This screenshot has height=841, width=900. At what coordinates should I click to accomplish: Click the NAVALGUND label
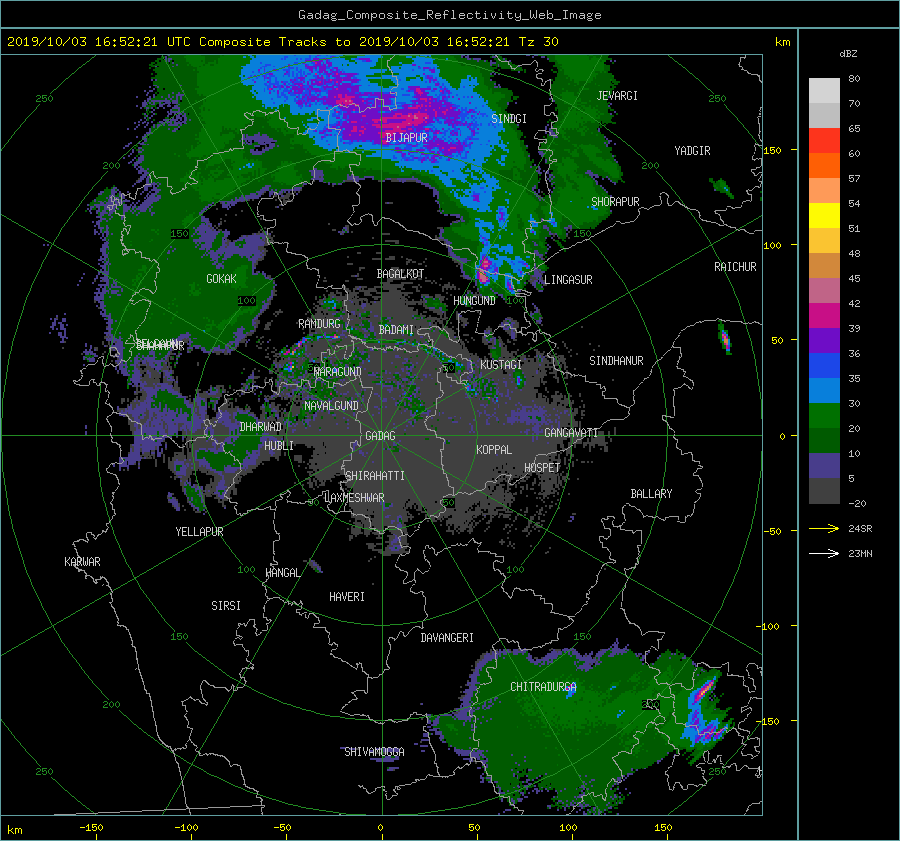click(331, 406)
